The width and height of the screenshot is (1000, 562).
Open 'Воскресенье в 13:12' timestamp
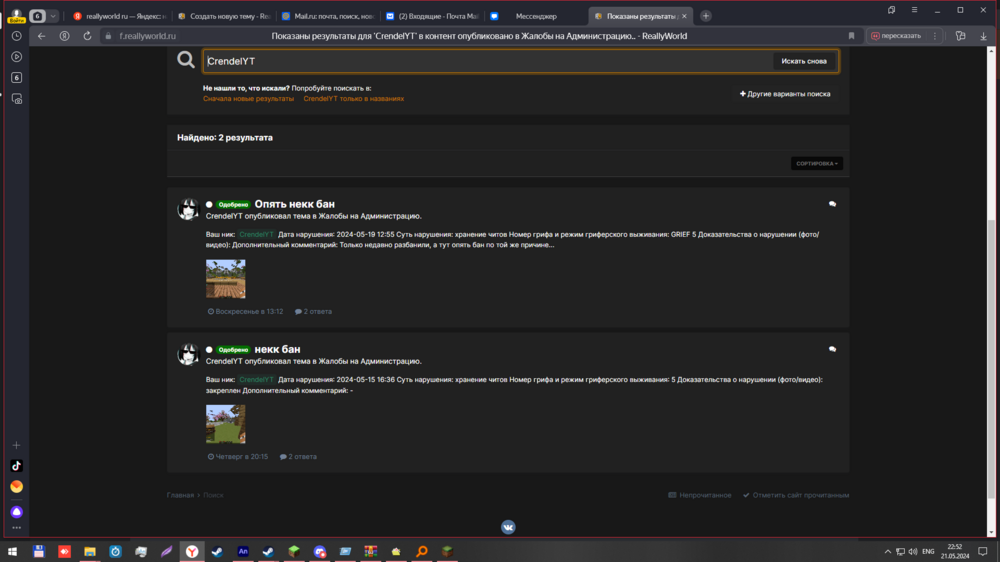tap(245, 311)
